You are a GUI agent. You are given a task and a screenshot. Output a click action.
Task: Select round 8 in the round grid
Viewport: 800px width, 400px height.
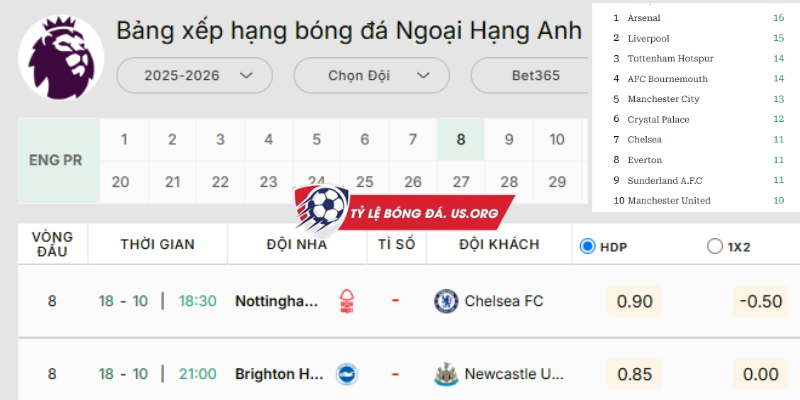pyautogui.click(x=461, y=140)
